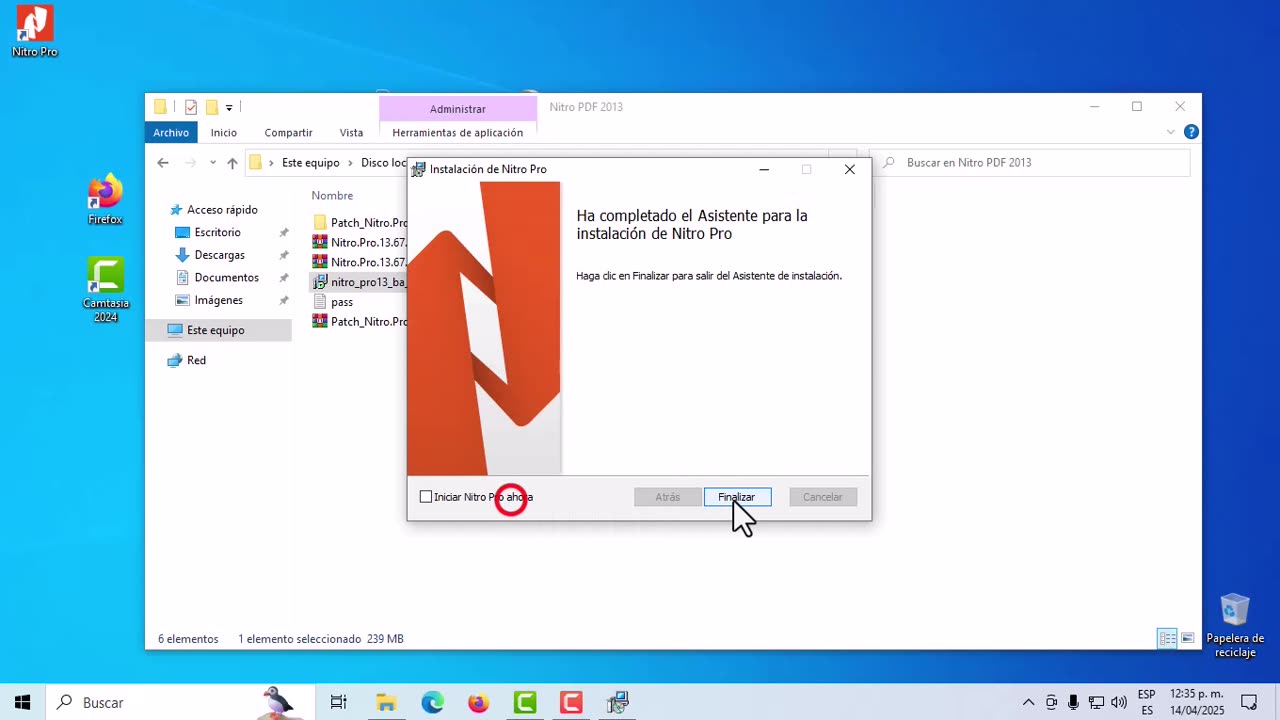
Task: Click the Atrás button
Action: tap(667, 497)
